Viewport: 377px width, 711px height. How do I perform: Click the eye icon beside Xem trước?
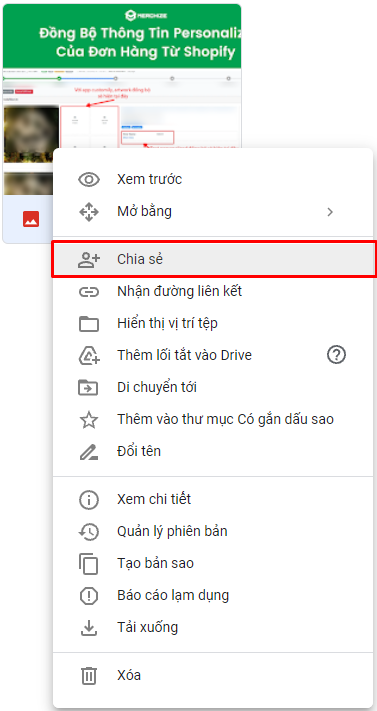(89, 180)
